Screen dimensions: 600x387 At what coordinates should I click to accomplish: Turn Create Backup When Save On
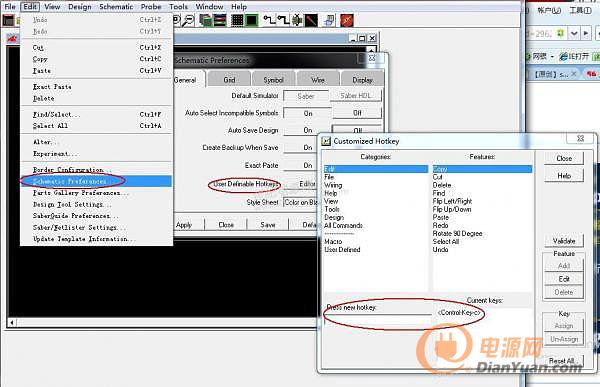click(308, 147)
